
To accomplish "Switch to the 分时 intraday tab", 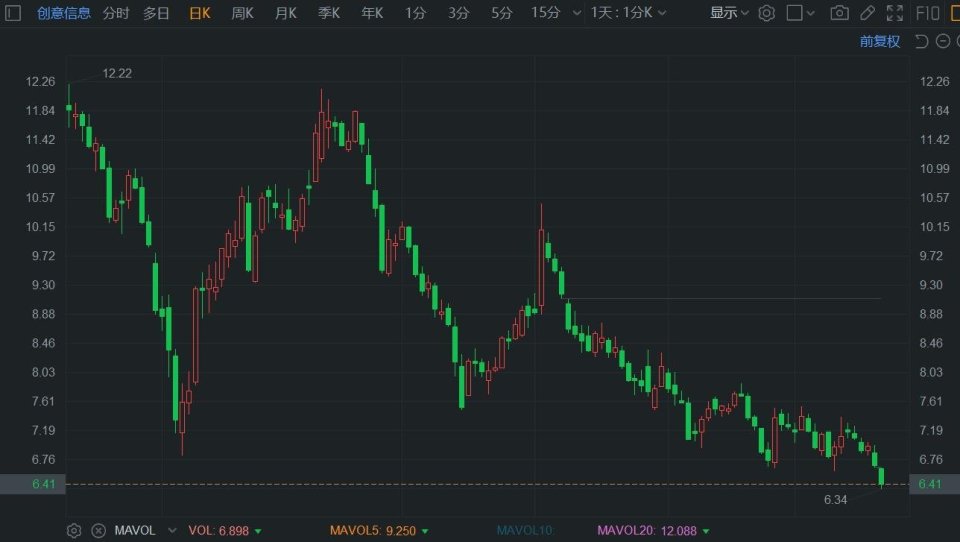I will pyautogui.click(x=116, y=13).
